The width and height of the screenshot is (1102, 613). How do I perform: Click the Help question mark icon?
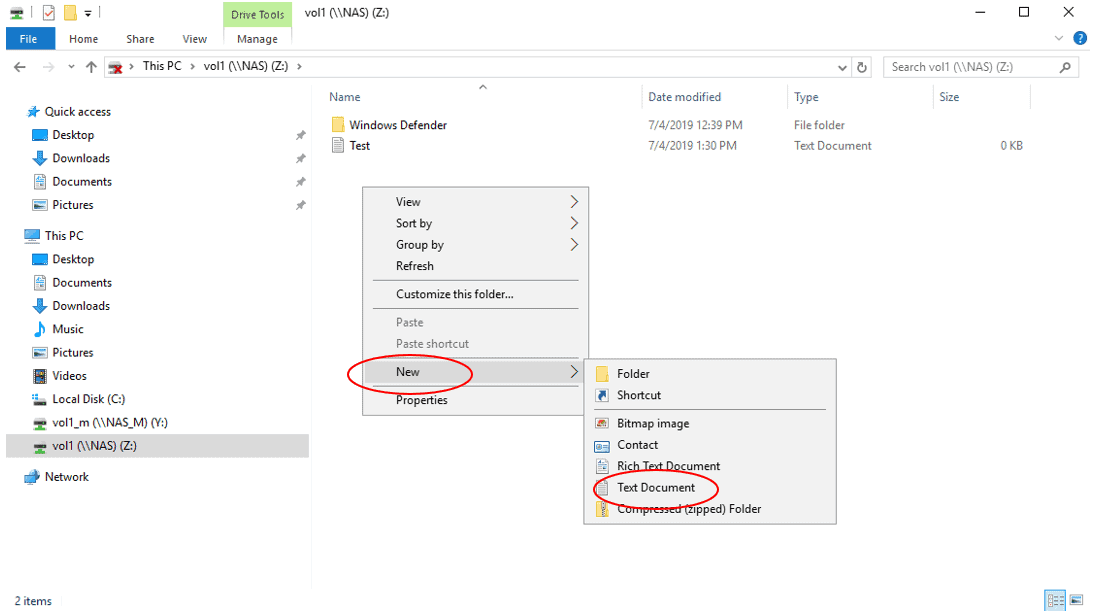pyautogui.click(x=1080, y=38)
